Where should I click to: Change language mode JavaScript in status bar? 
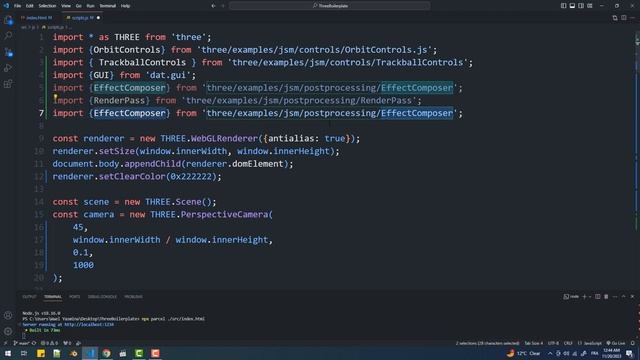(x=590, y=343)
